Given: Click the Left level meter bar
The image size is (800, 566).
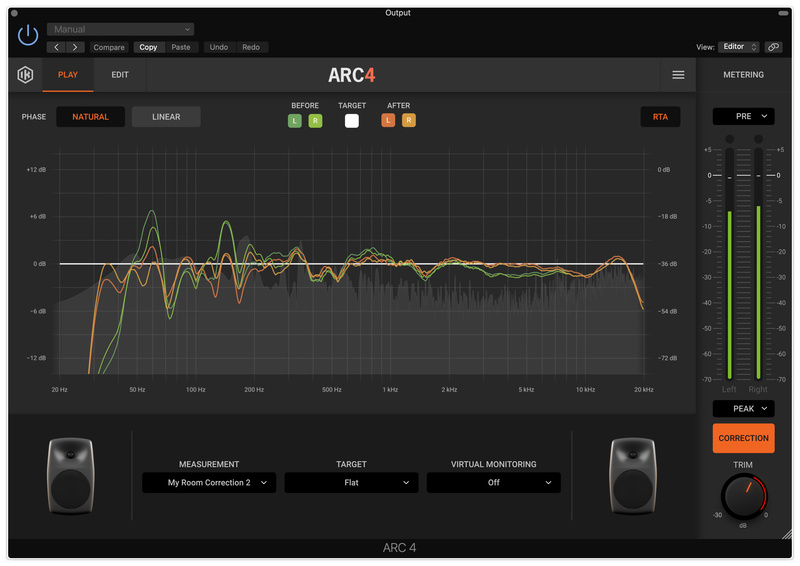Looking at the screenshot, I should click(729, 264).
